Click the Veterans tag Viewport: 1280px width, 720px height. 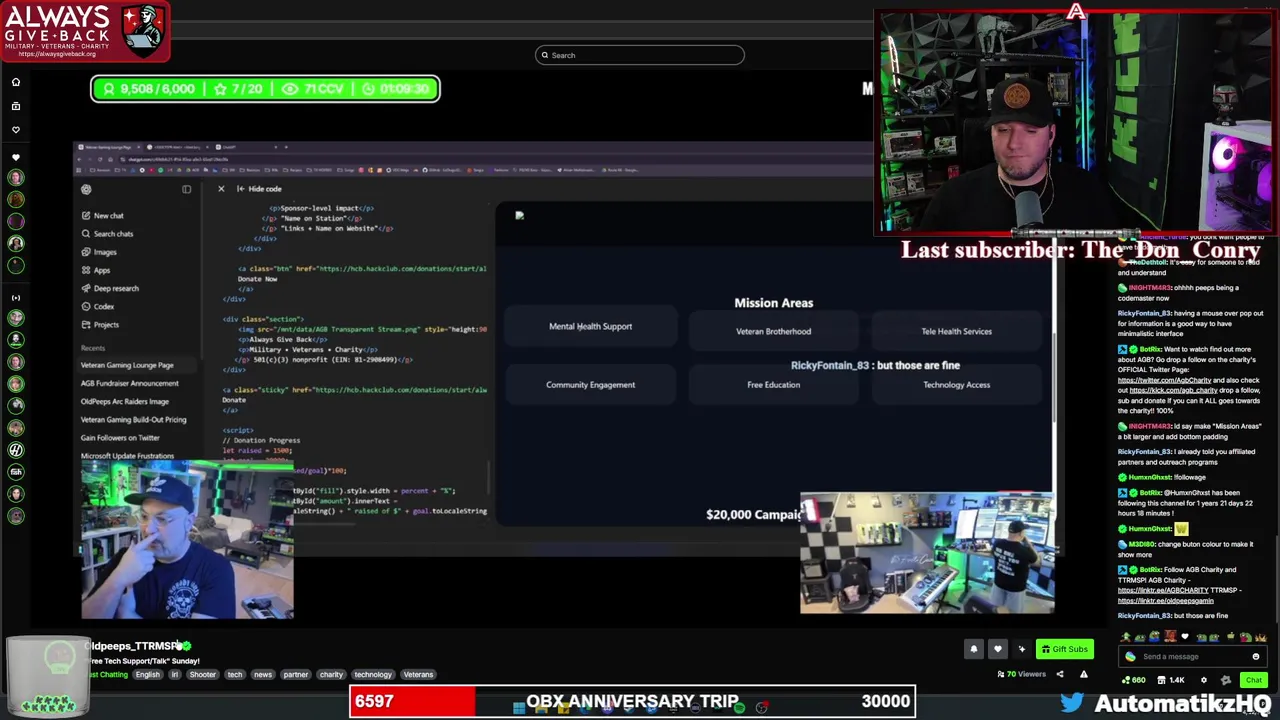(x=418, y=675)
